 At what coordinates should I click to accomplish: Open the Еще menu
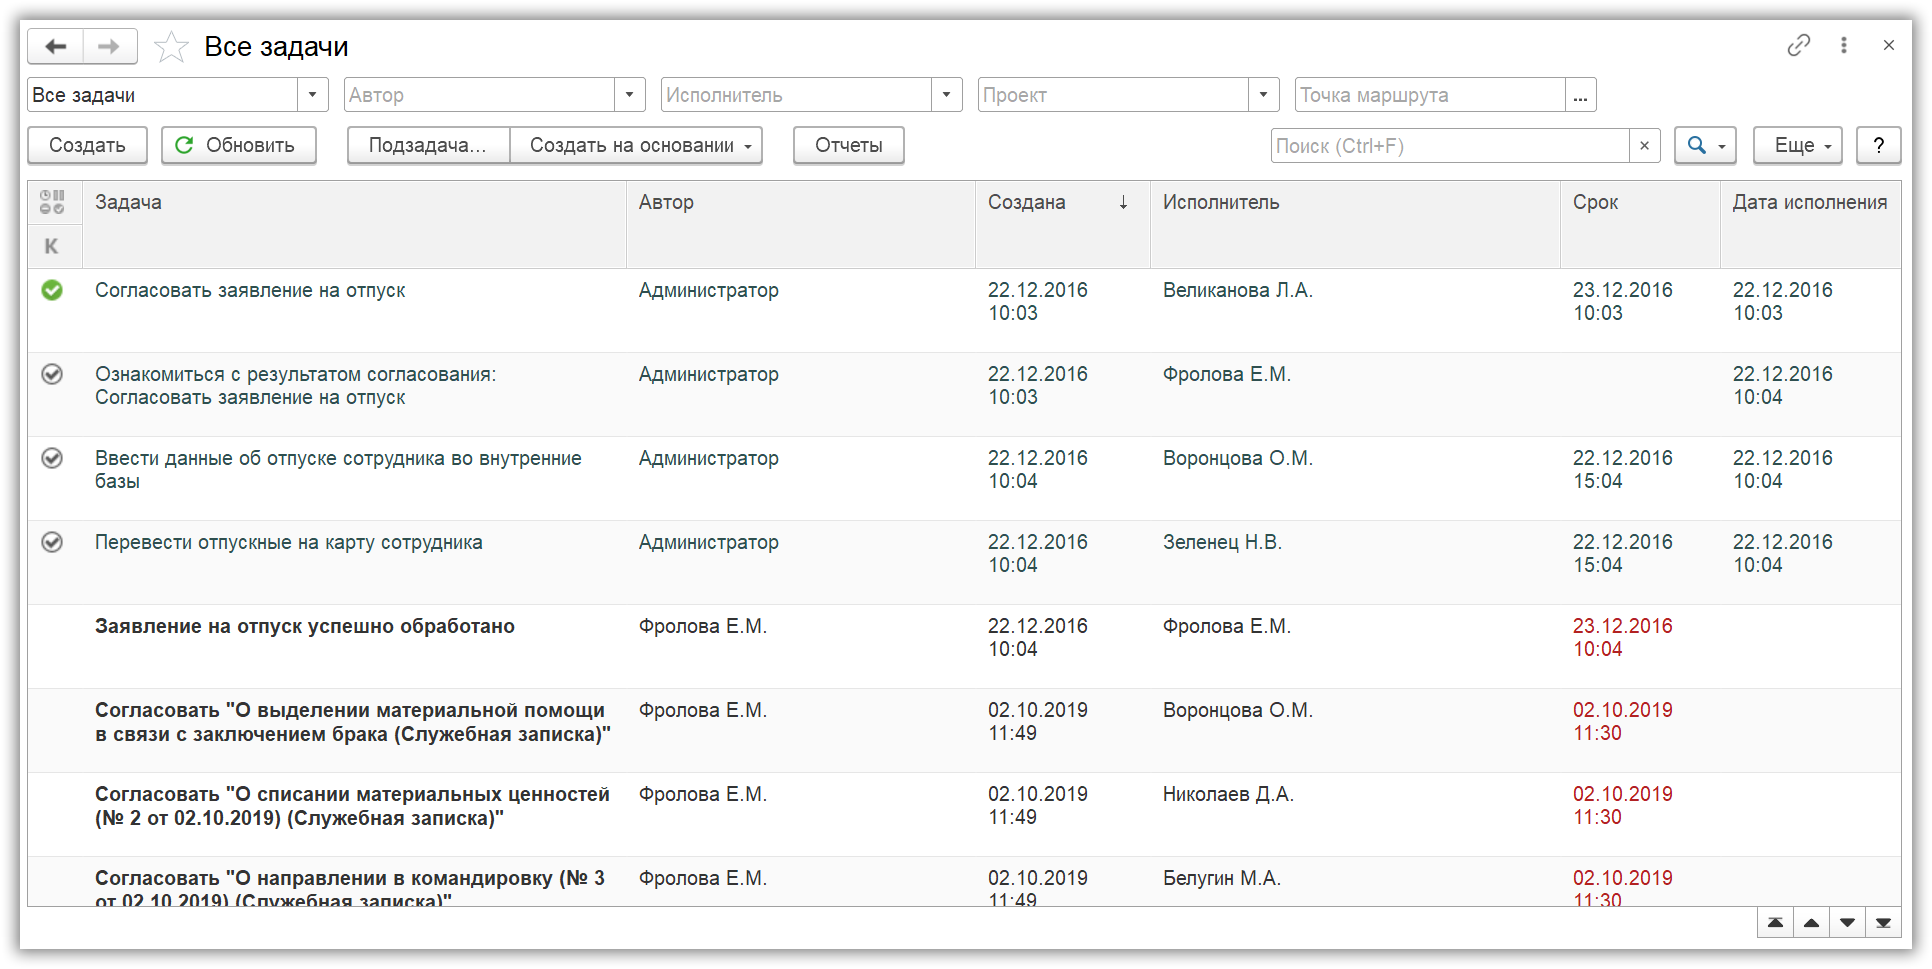point(1797,146)
